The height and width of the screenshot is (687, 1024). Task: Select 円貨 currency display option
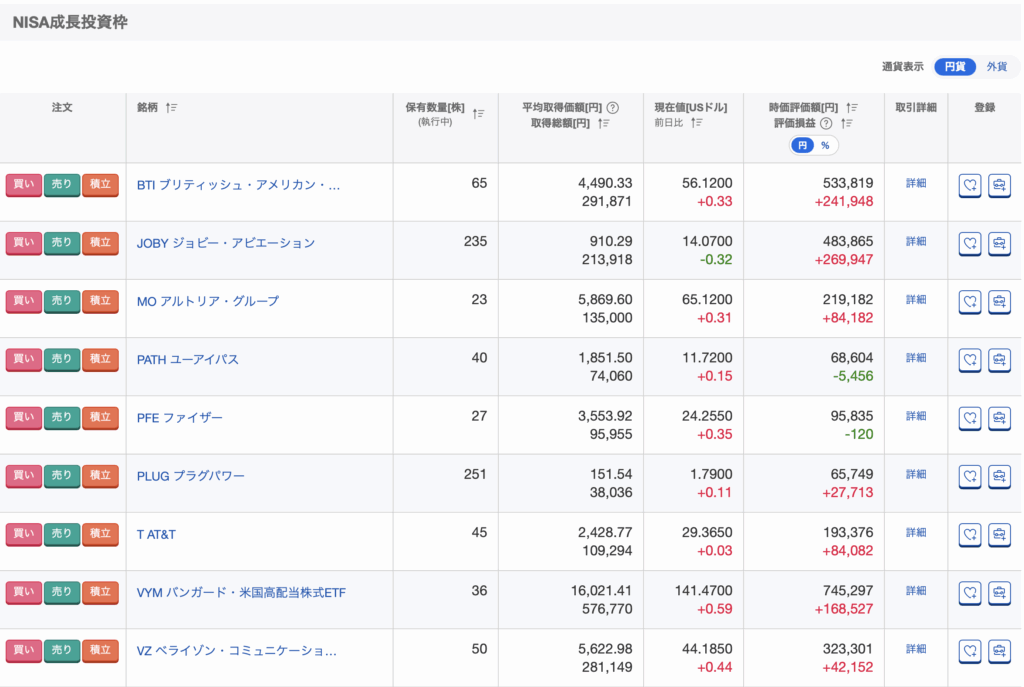(955, 67)
